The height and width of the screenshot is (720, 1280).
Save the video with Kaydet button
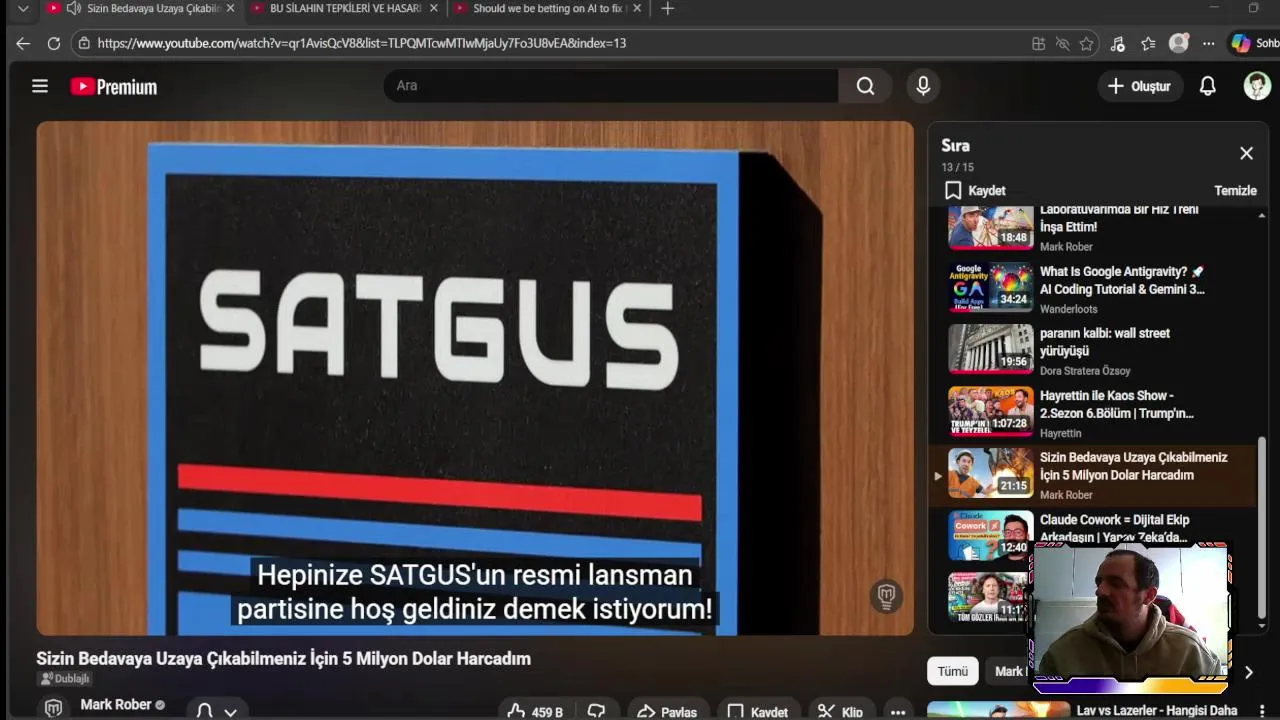758,712
